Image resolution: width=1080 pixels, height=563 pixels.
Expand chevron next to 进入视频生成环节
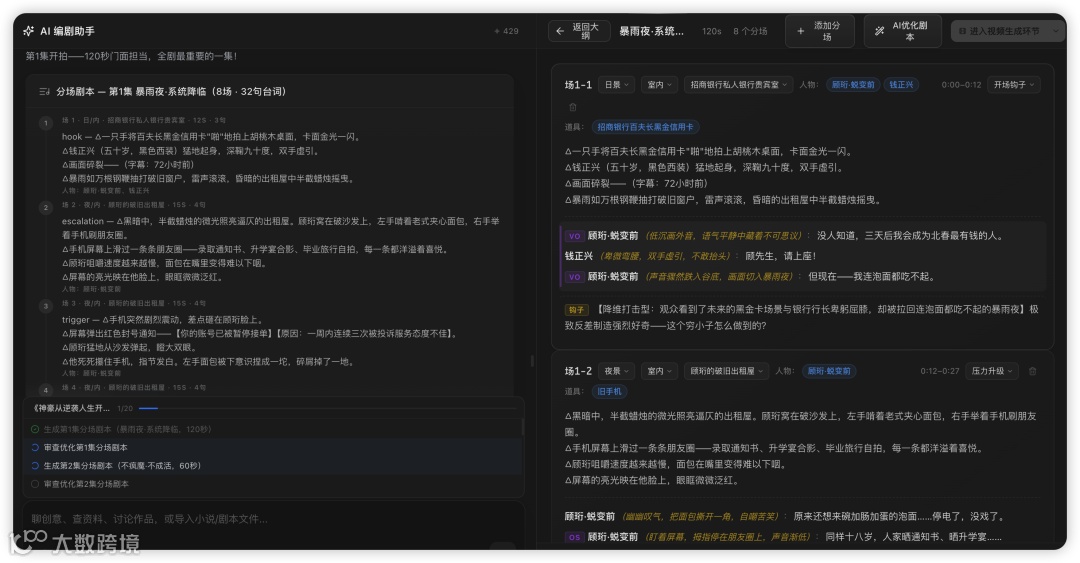point(1055,31)
